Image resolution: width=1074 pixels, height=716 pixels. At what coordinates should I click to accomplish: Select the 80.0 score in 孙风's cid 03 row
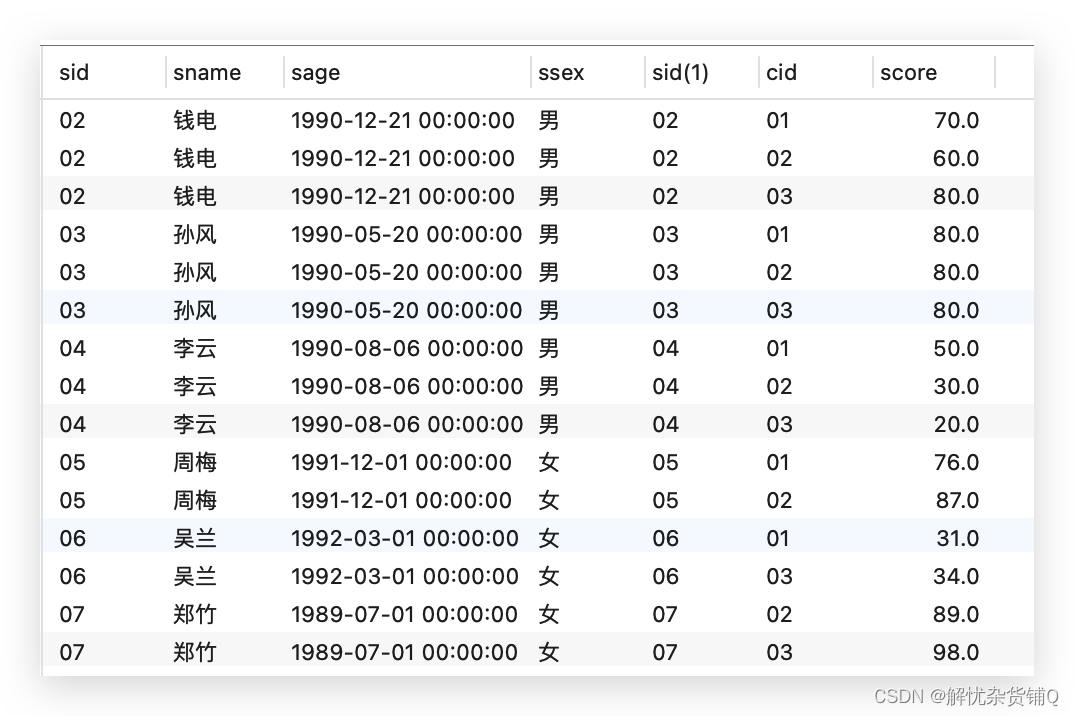[x=956, y=310]
